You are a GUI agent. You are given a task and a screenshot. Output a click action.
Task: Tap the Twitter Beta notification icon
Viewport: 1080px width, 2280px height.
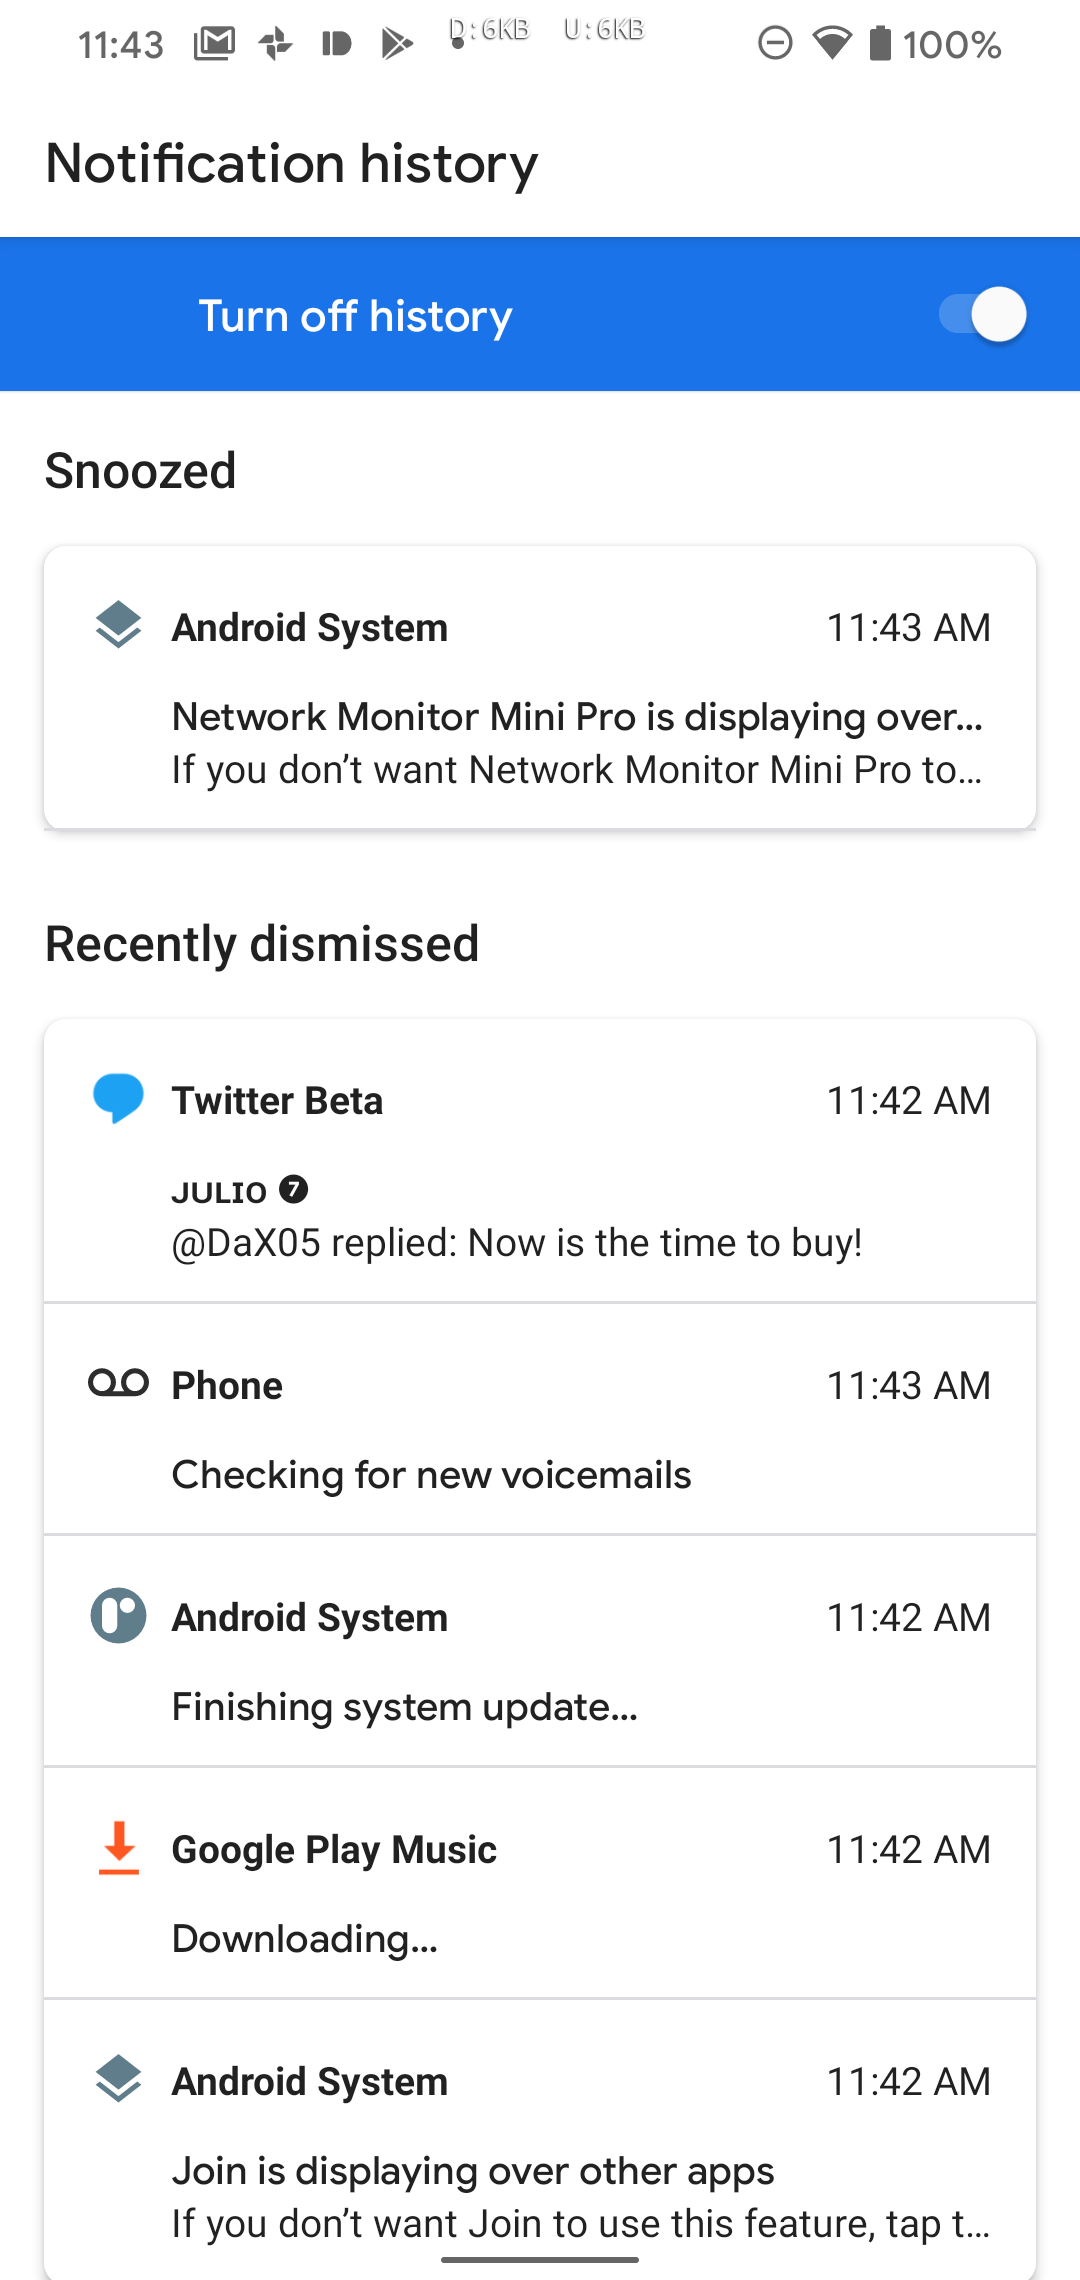coord(117,1100)
